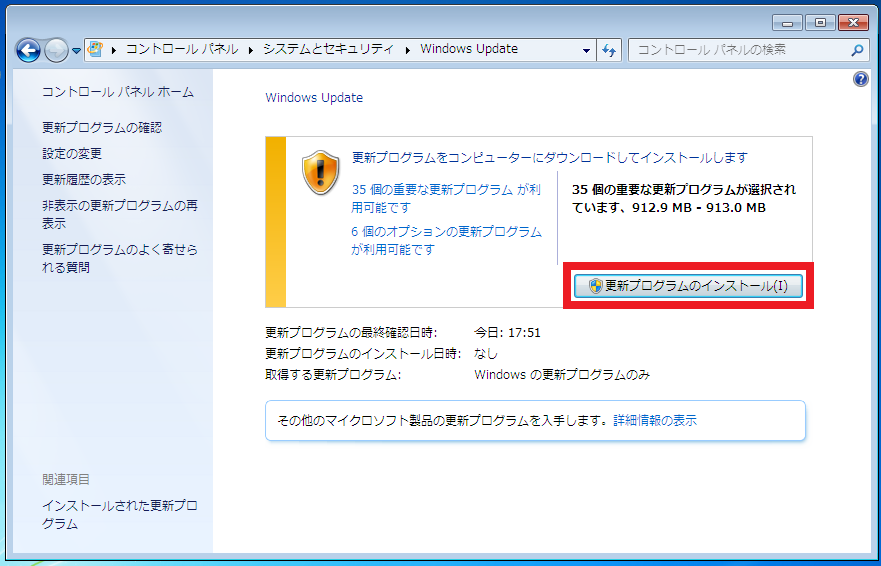
Task: Click the 35 個の重要な更新プログラムが選択されています text
Action: pyautogui.click(x=684, y=198)
